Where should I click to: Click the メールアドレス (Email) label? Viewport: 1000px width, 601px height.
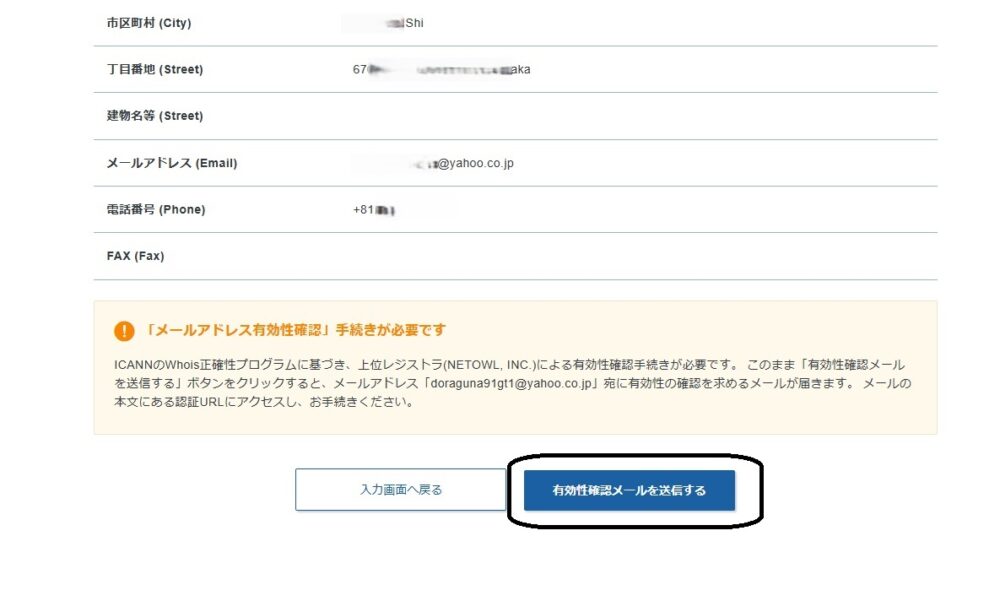click(x=172, y=163)
